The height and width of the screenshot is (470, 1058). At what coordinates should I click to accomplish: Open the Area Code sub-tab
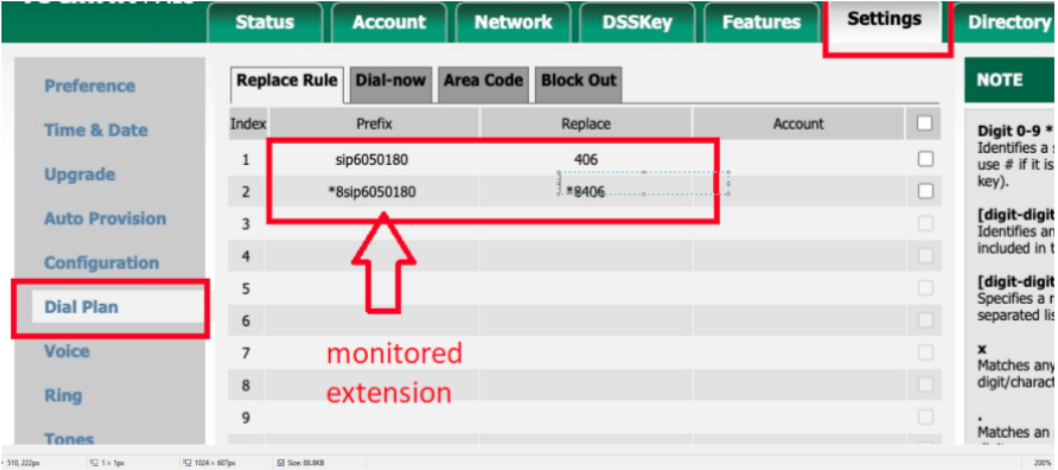[x=483, y=81]
